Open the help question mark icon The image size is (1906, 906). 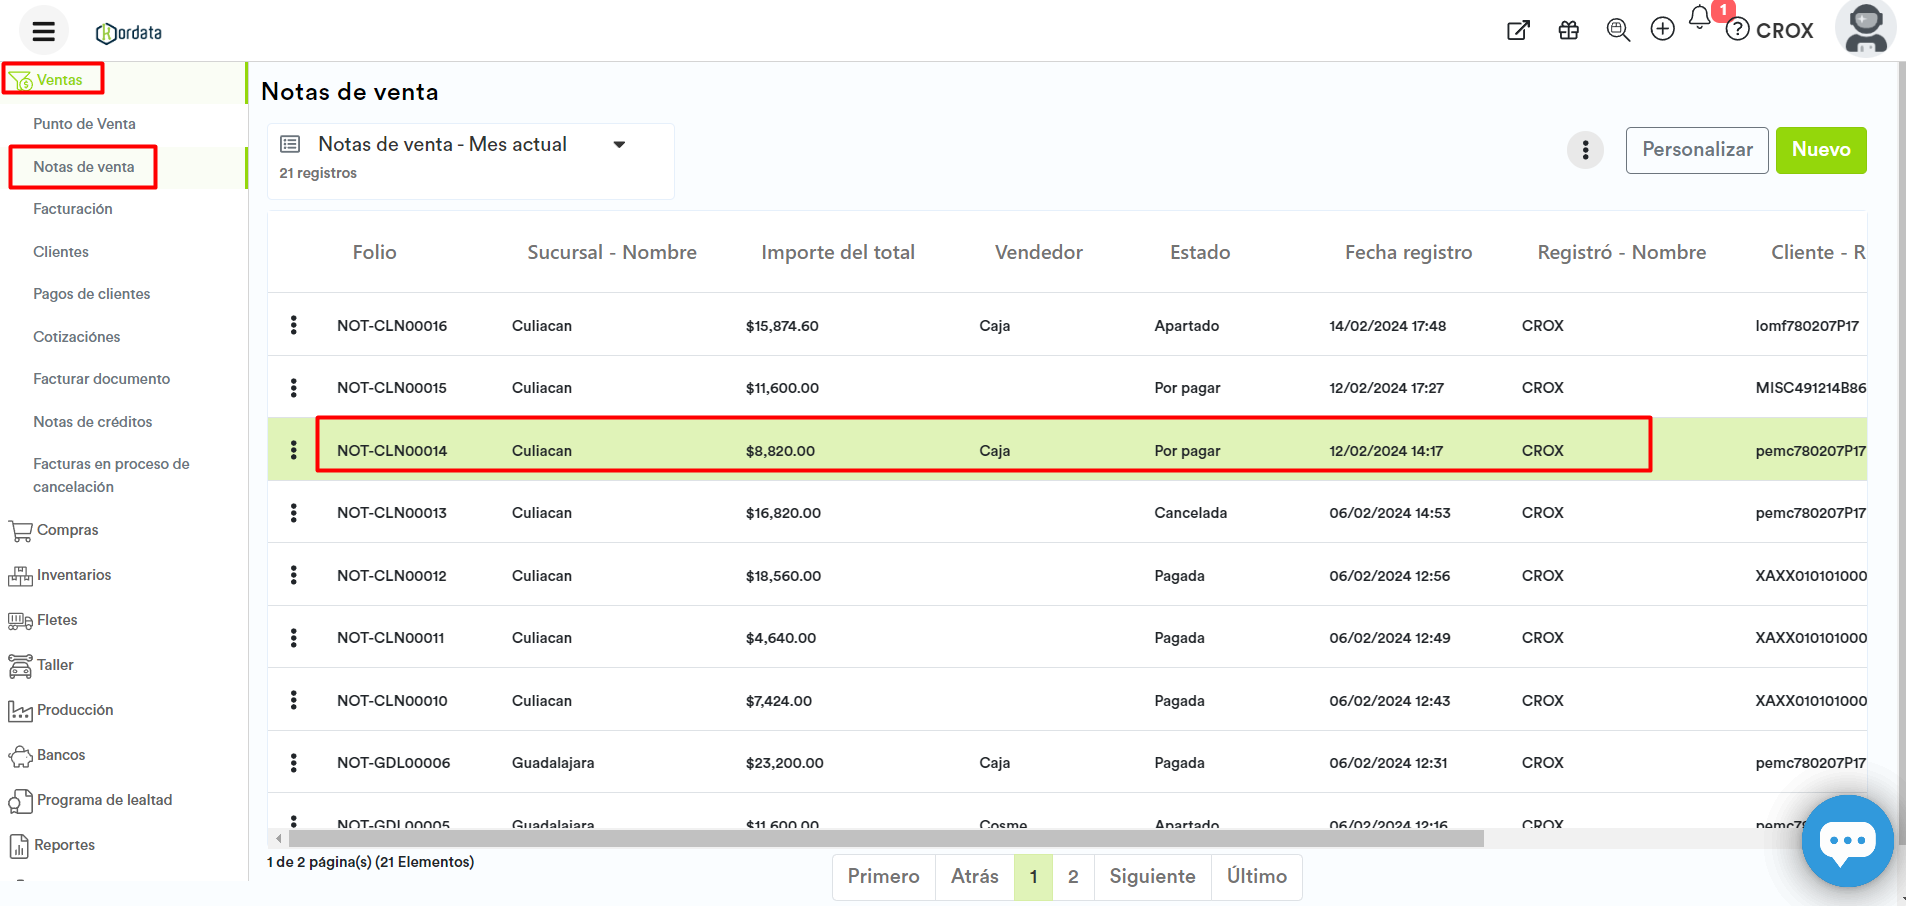[1738, 30]
